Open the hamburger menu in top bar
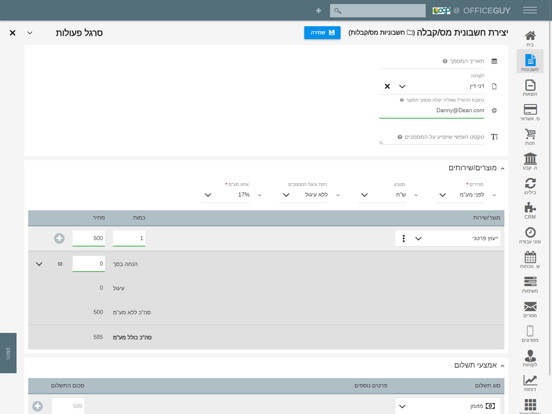The width and height of the screenshot is (552, 414). pyautogui.click(x=530, y=11)
